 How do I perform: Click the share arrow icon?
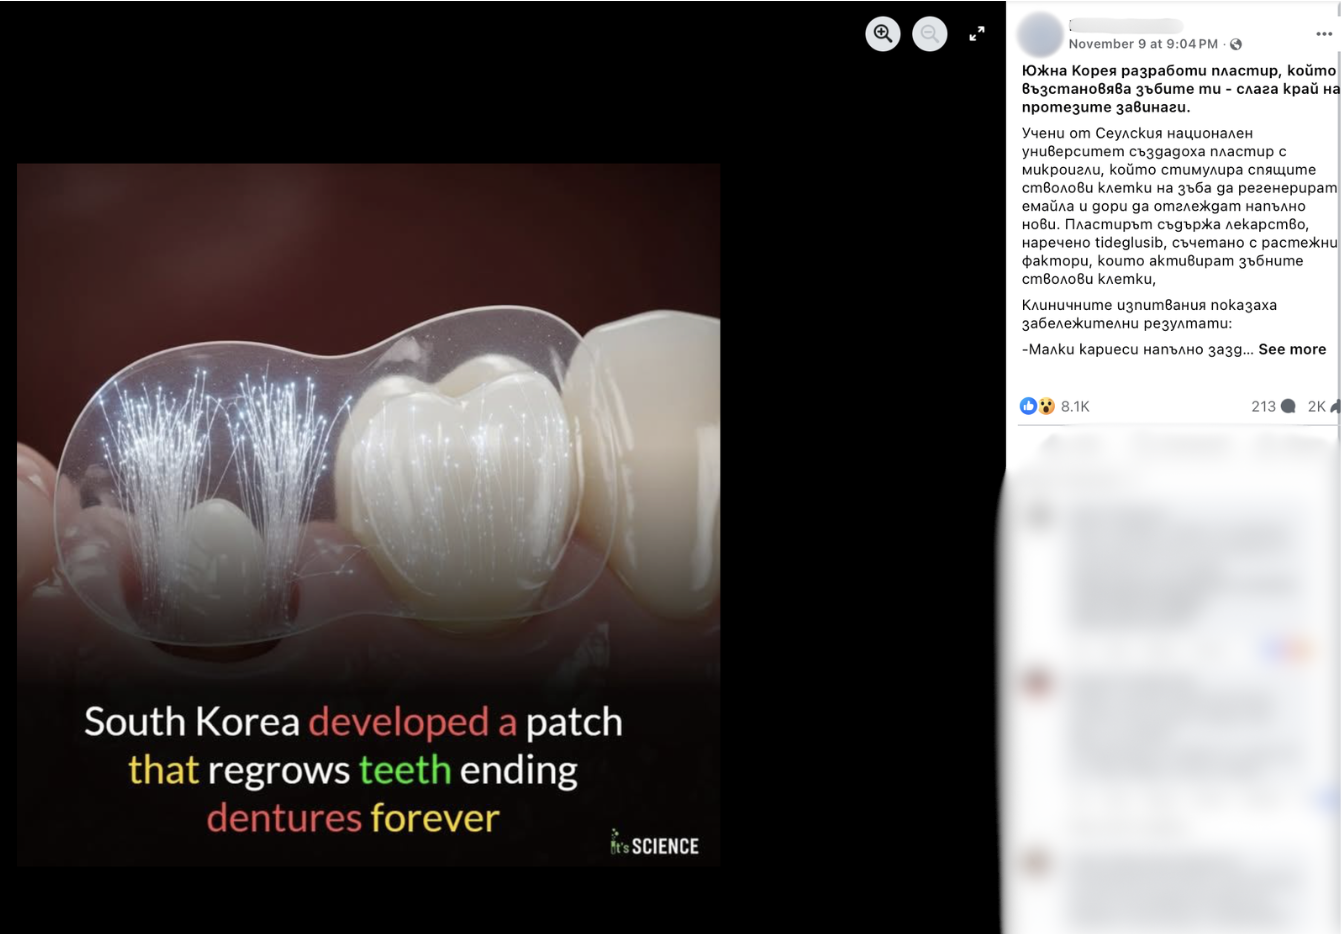click(1334, 406)
